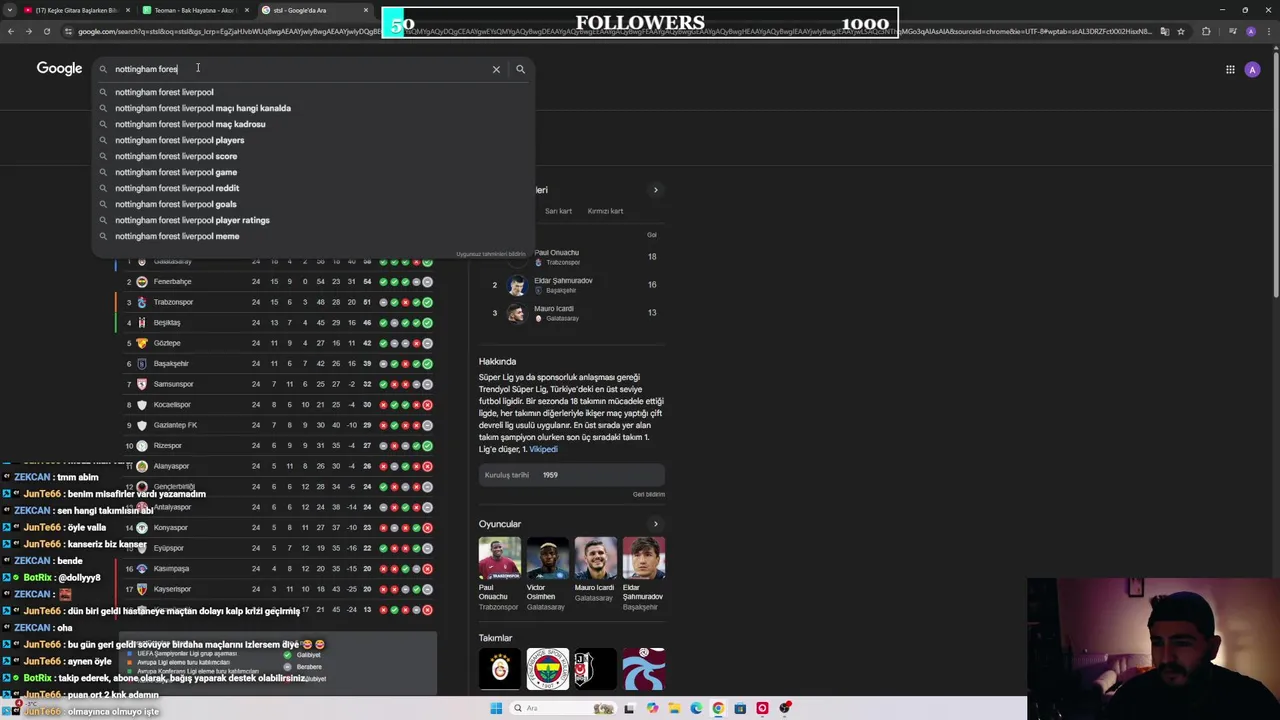Screen dimensions: 1280x720
Task: Launch Copilot from the taskbar
Action: click(x=652, y=708)
